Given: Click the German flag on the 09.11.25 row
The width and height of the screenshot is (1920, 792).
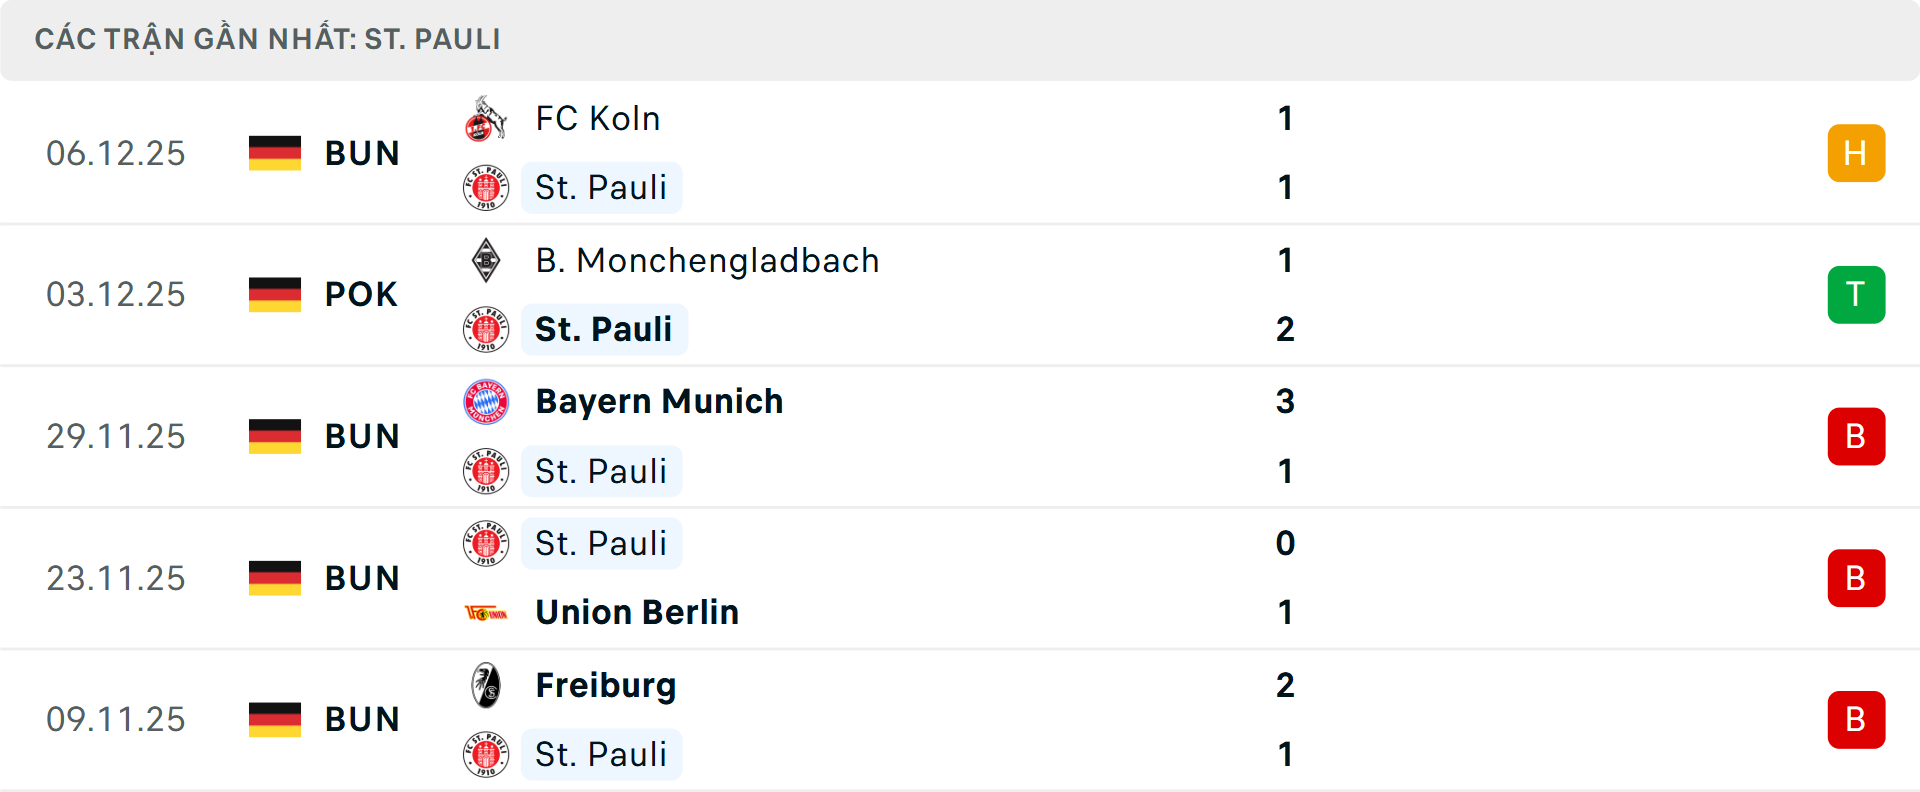Looking at the screenshot, I should [275, 719].
